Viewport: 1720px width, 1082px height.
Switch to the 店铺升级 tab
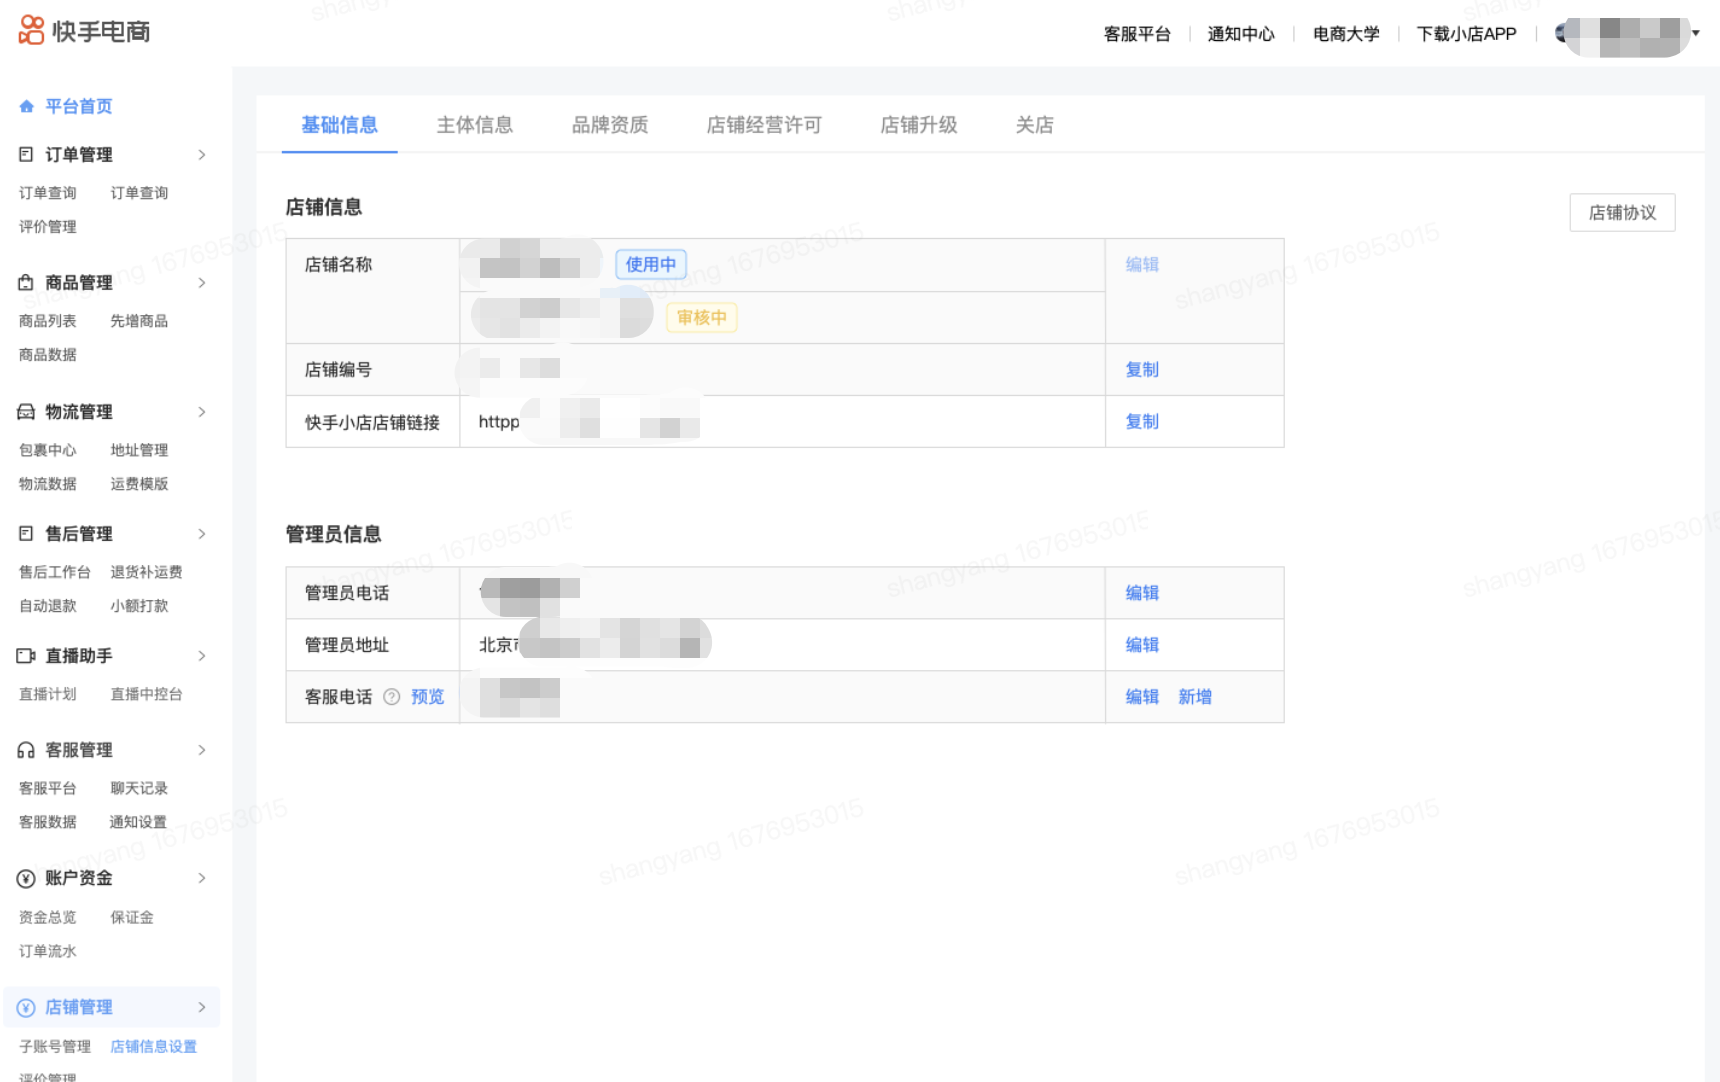point(918,125)
